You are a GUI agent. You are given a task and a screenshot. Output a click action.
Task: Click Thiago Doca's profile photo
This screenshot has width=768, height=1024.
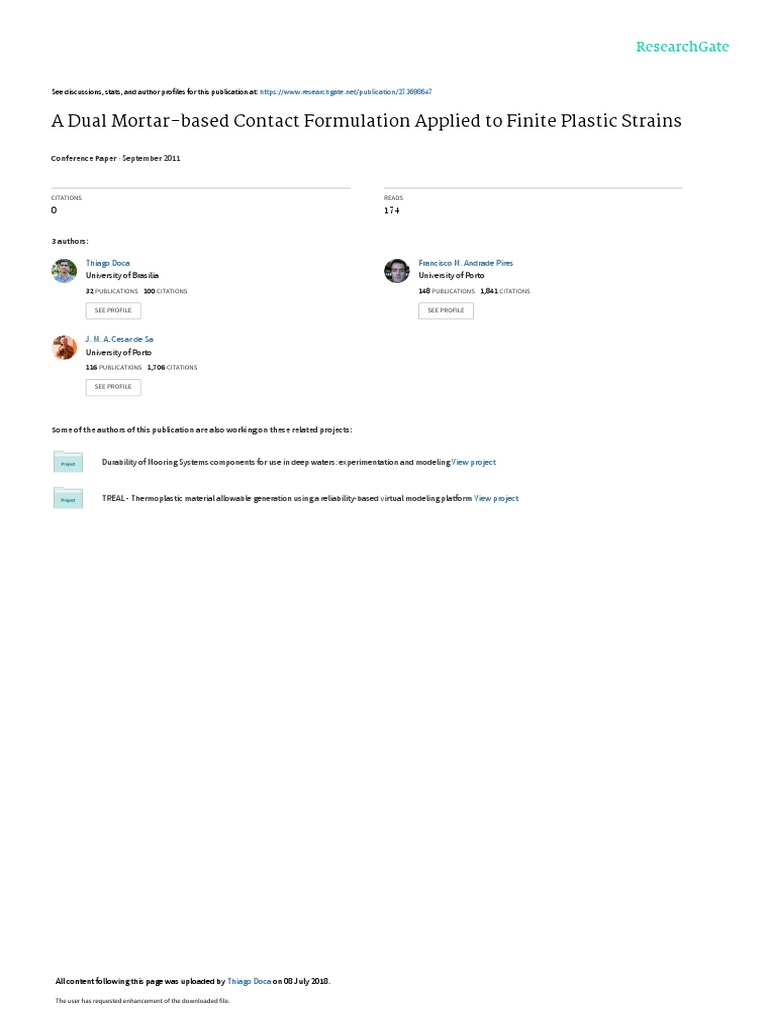coord(64,270)
